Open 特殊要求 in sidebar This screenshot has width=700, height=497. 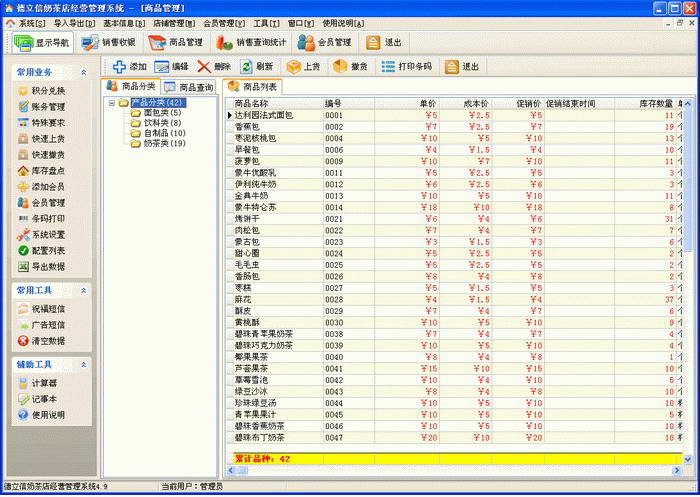42,123
